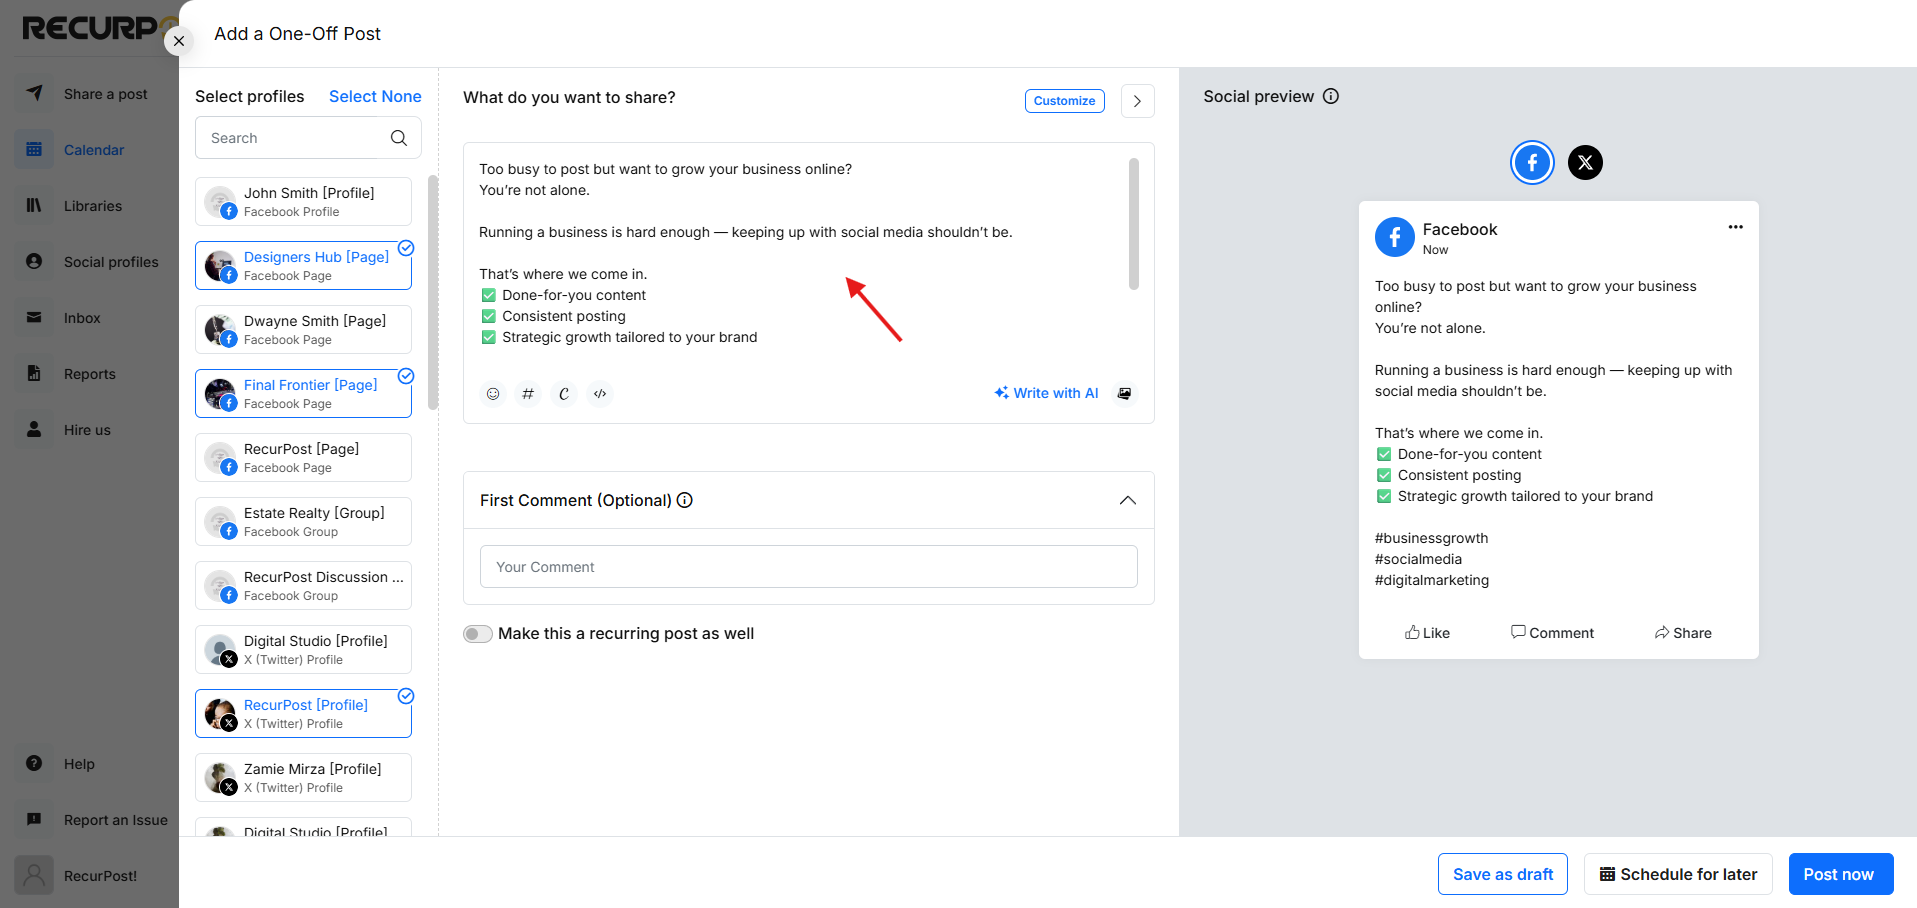Select the Facebook preview icon

point(1532,162)
